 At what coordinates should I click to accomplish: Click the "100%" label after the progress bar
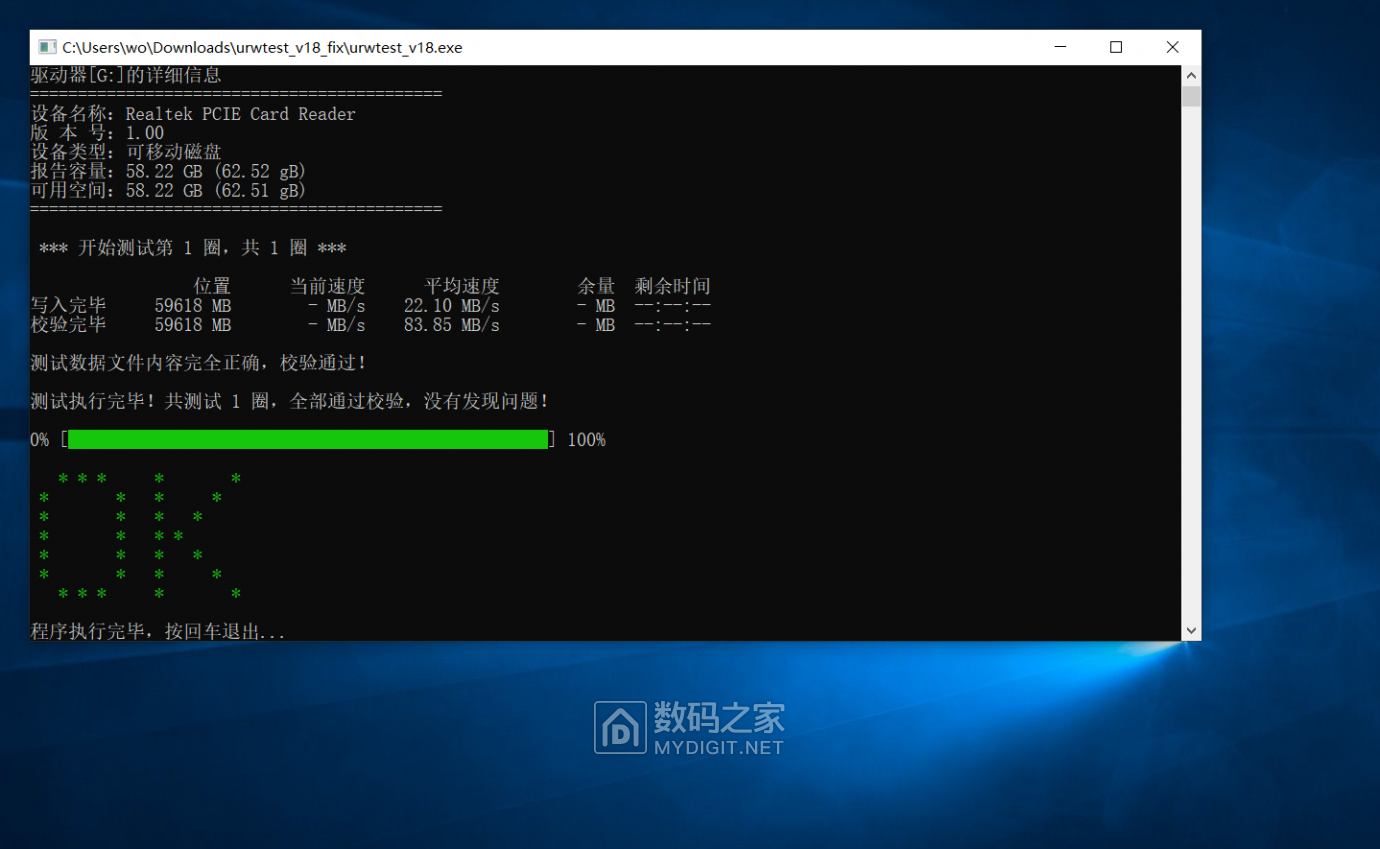586,440
